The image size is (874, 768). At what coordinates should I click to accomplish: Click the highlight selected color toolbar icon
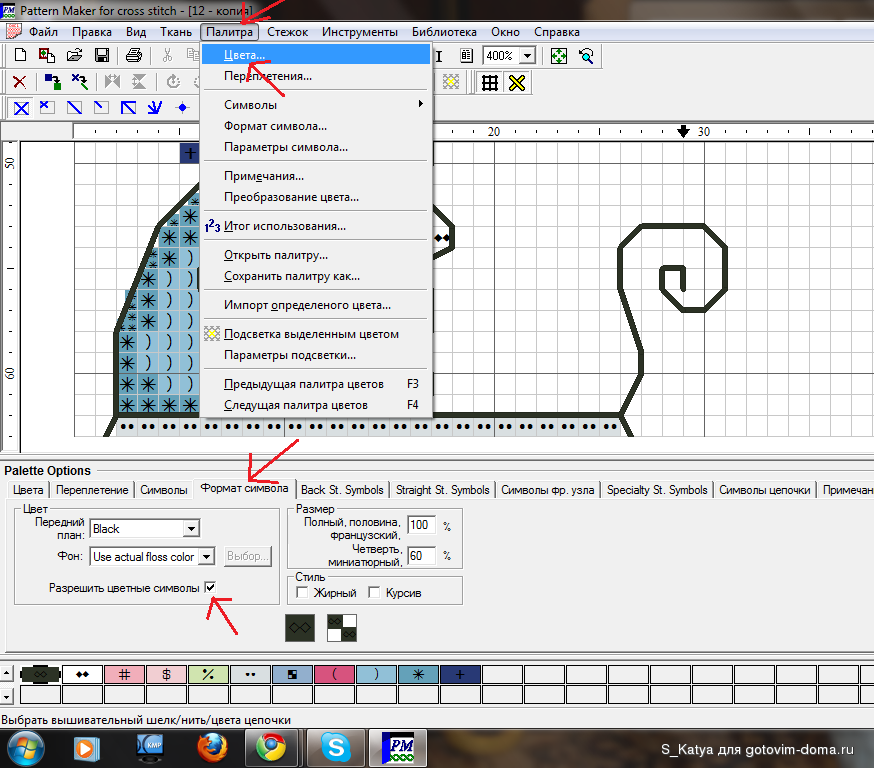[x=451, y=82]
